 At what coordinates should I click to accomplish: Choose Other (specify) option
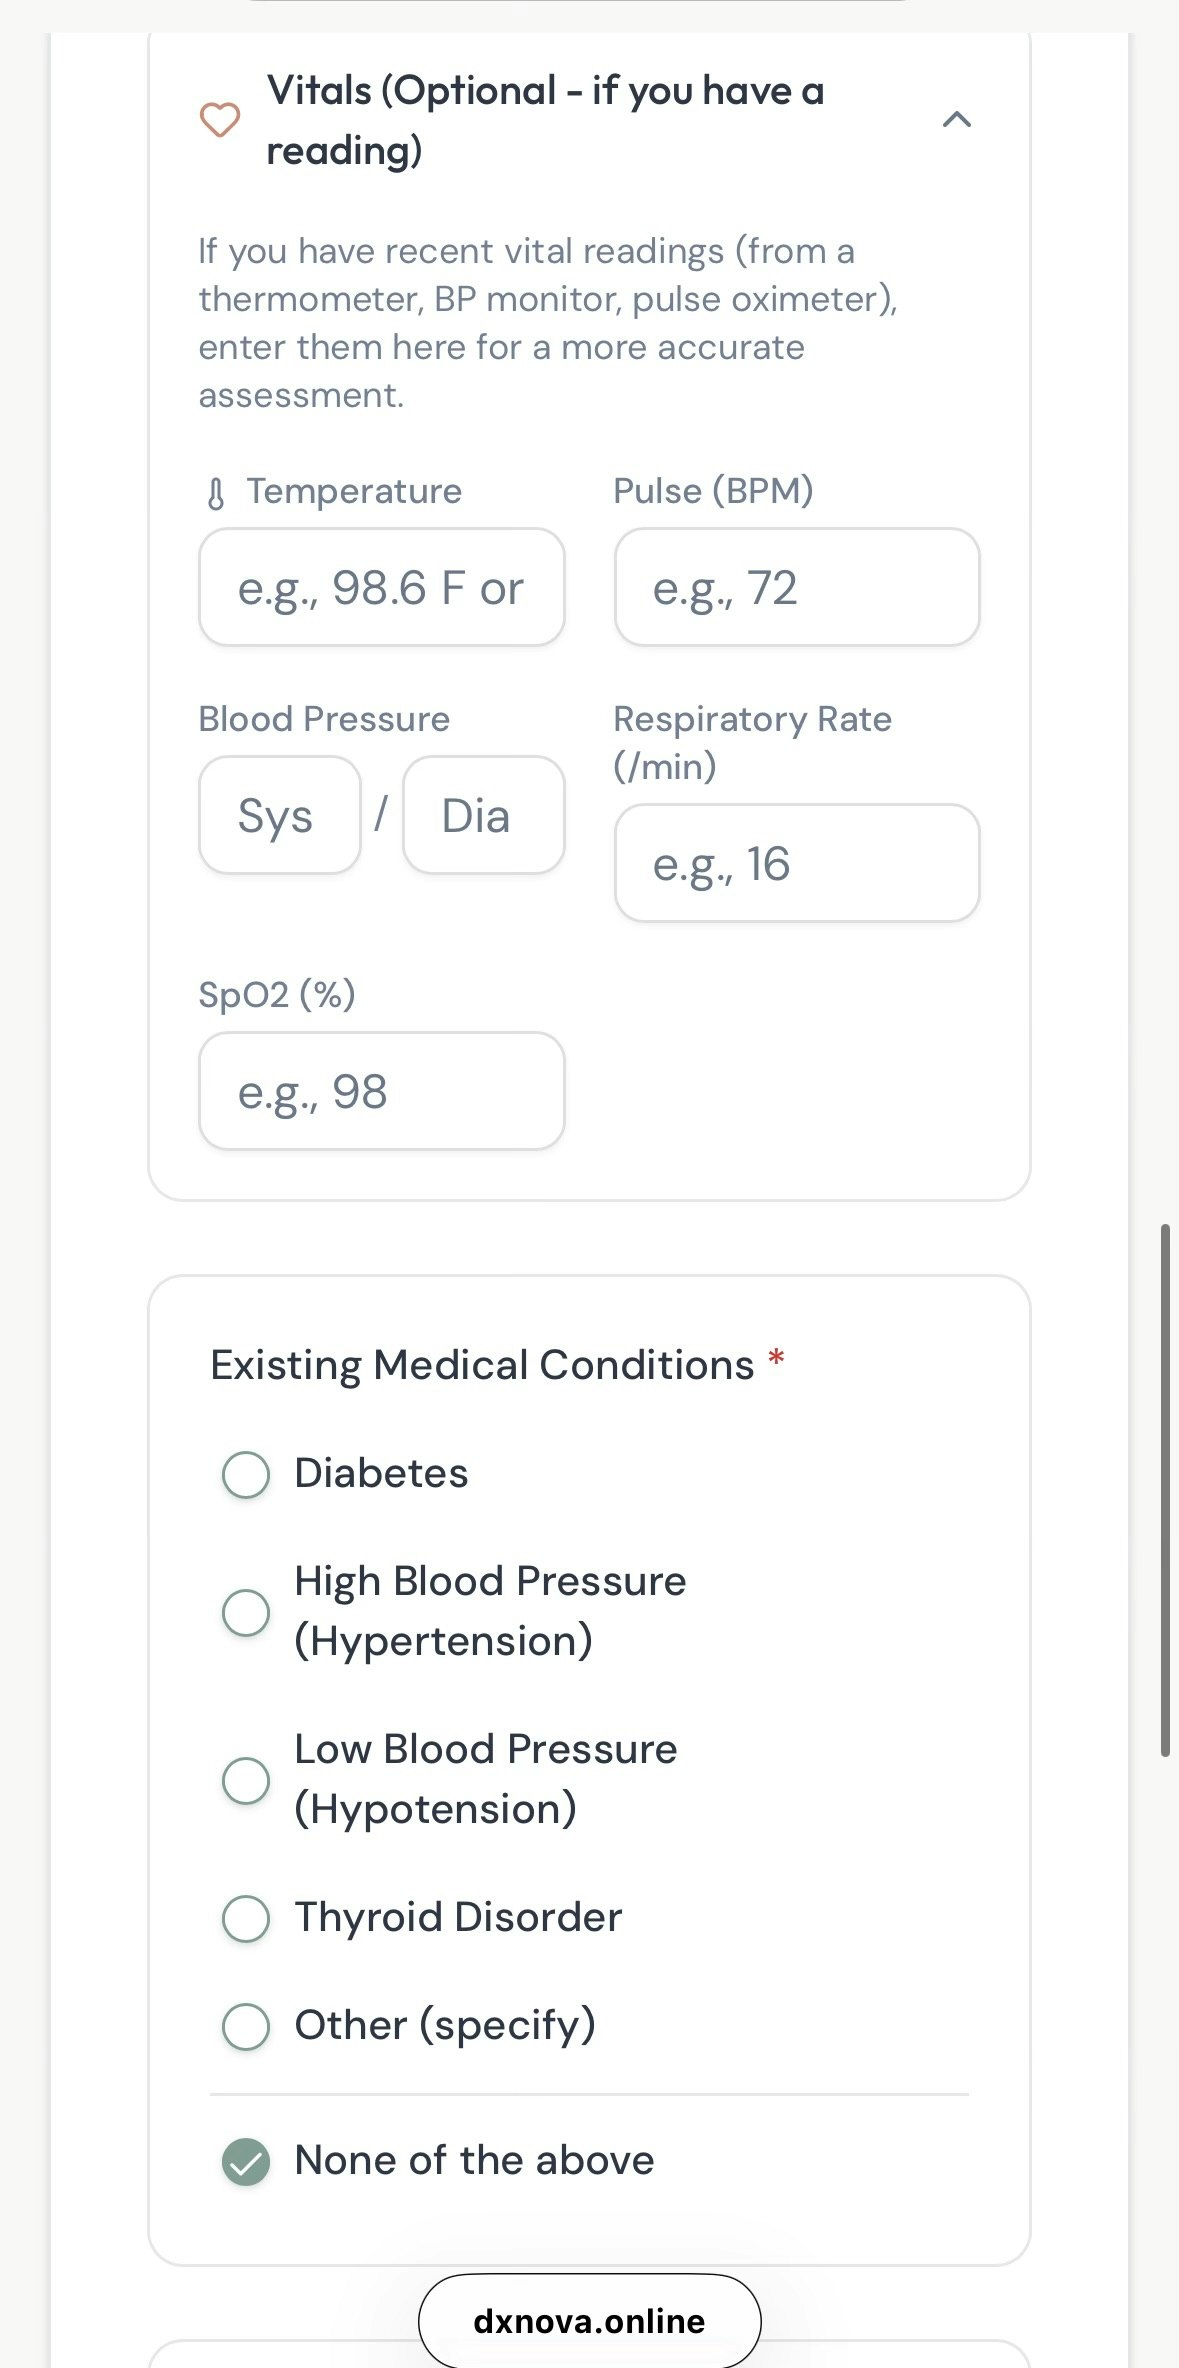pyautogui.click(x=246, y=2026)
